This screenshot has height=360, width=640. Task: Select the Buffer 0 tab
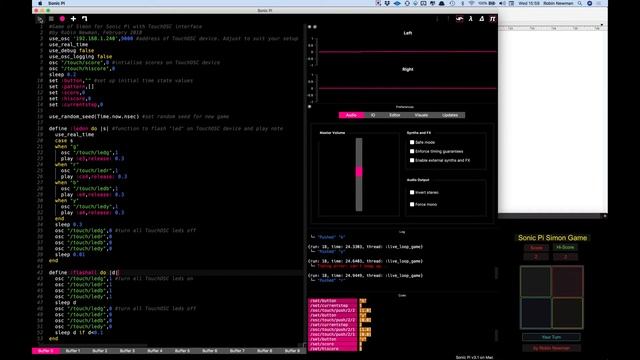tap(46, 351)
